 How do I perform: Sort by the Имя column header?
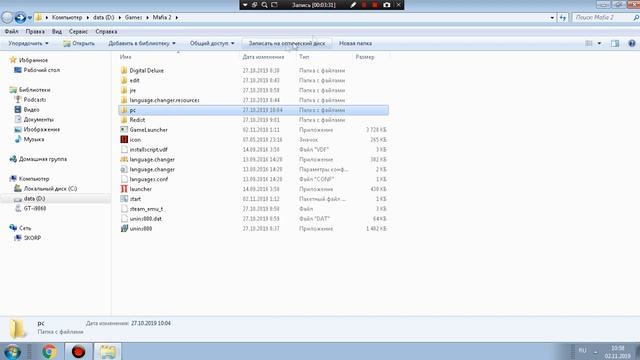[x=125, y=57]
